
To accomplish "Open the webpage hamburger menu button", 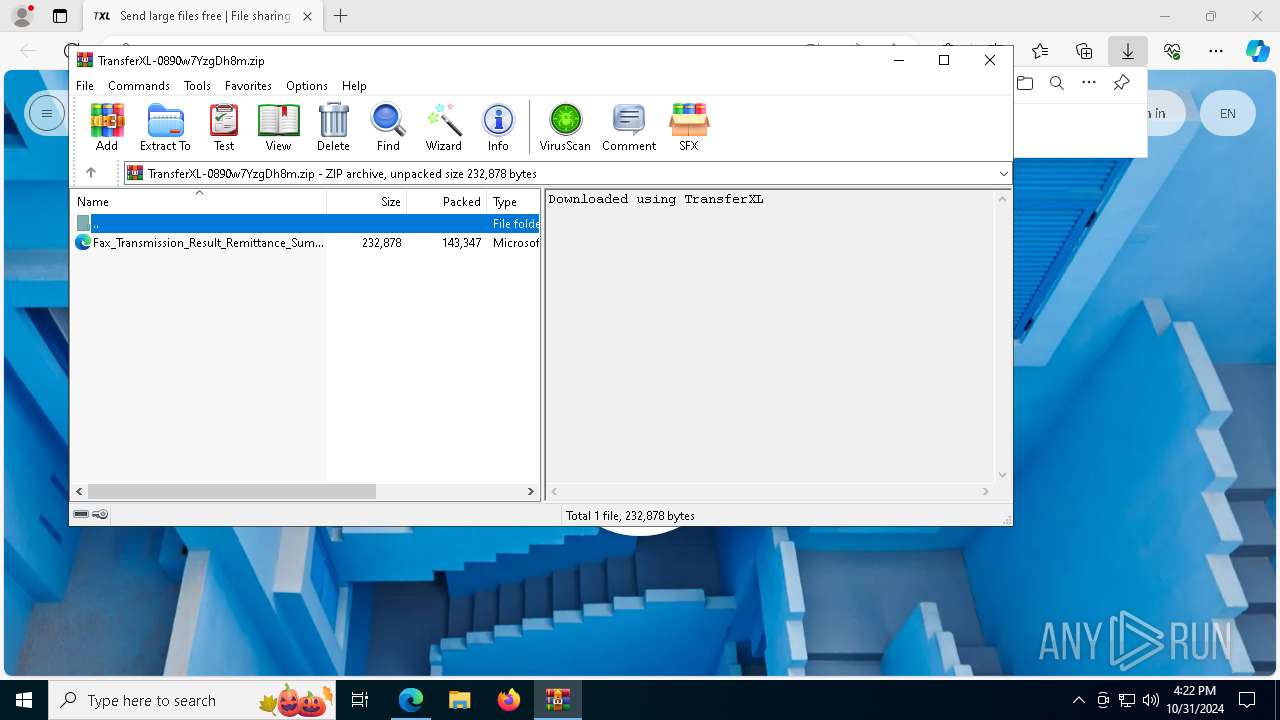I will [x=46, y=113].
